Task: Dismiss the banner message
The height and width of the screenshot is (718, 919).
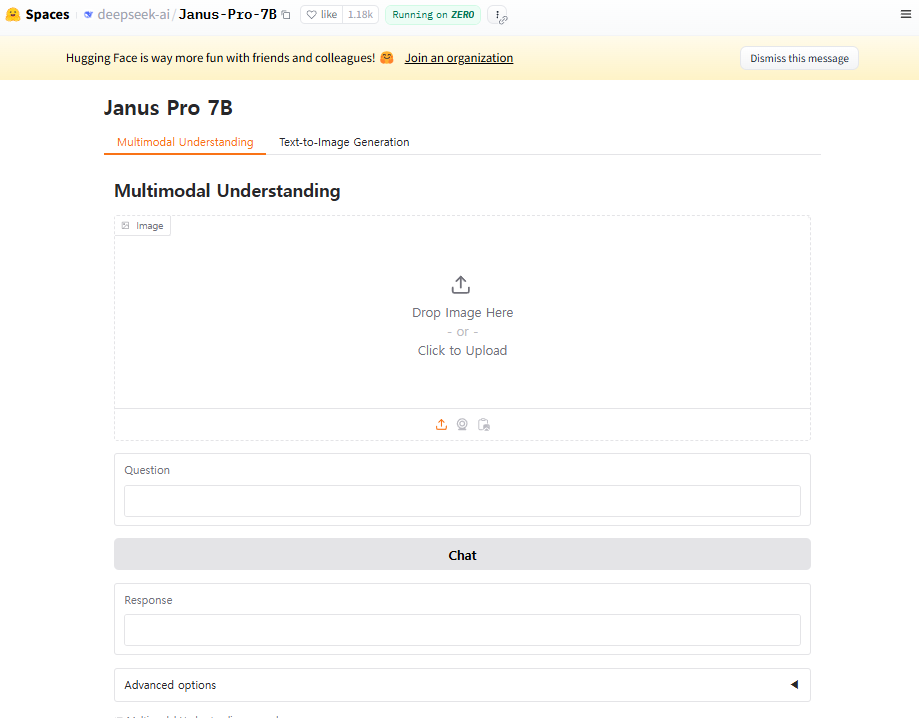Action: point(799,58)
